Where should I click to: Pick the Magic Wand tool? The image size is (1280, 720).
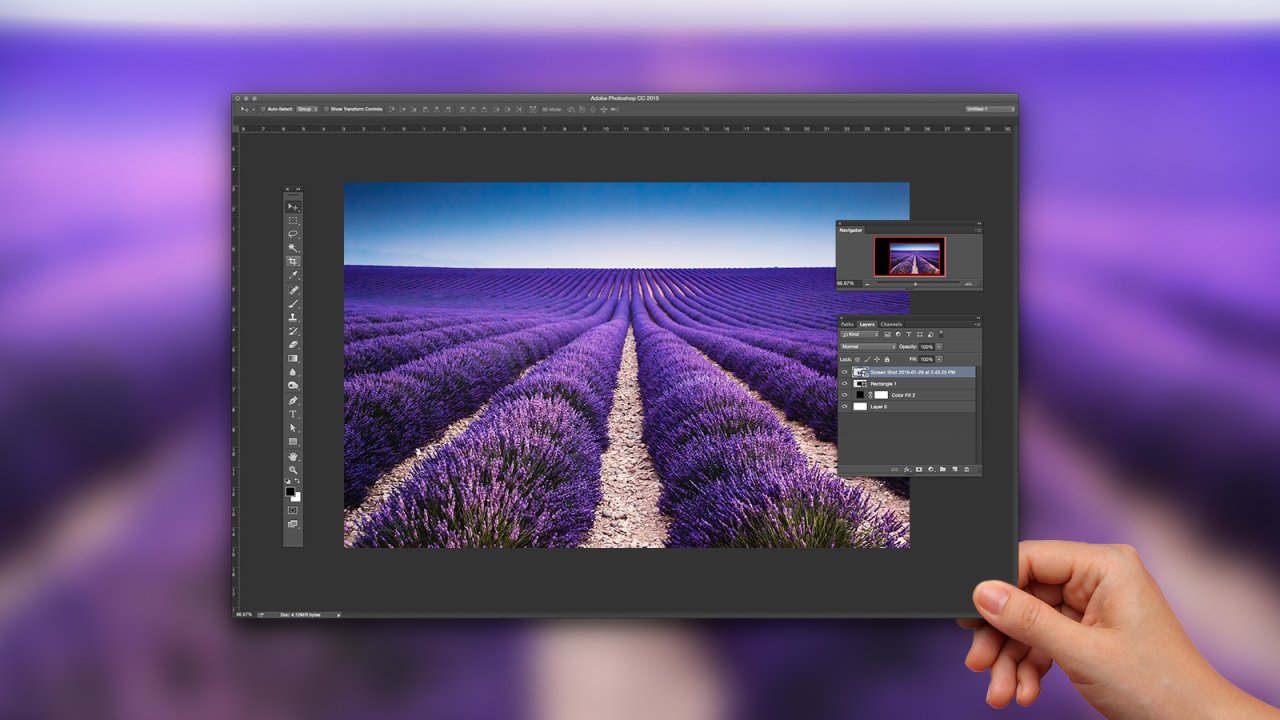click(x=293, y=248)
